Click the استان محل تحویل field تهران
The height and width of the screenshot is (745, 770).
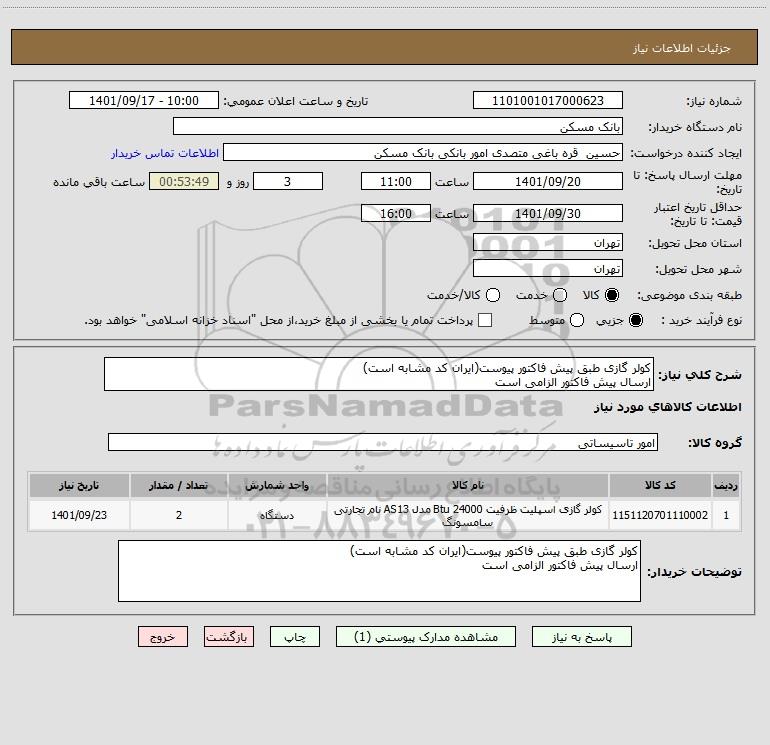548,242
